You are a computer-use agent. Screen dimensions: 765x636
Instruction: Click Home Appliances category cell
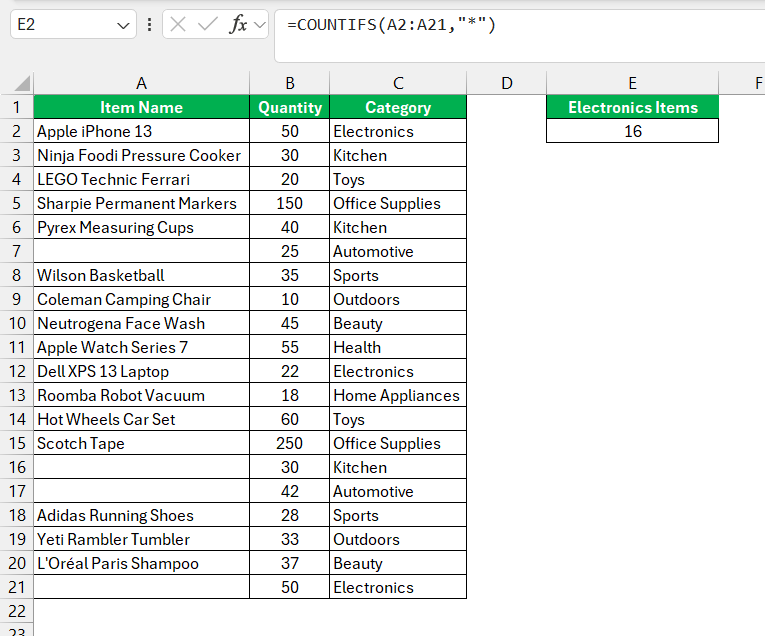pos(398,395)
